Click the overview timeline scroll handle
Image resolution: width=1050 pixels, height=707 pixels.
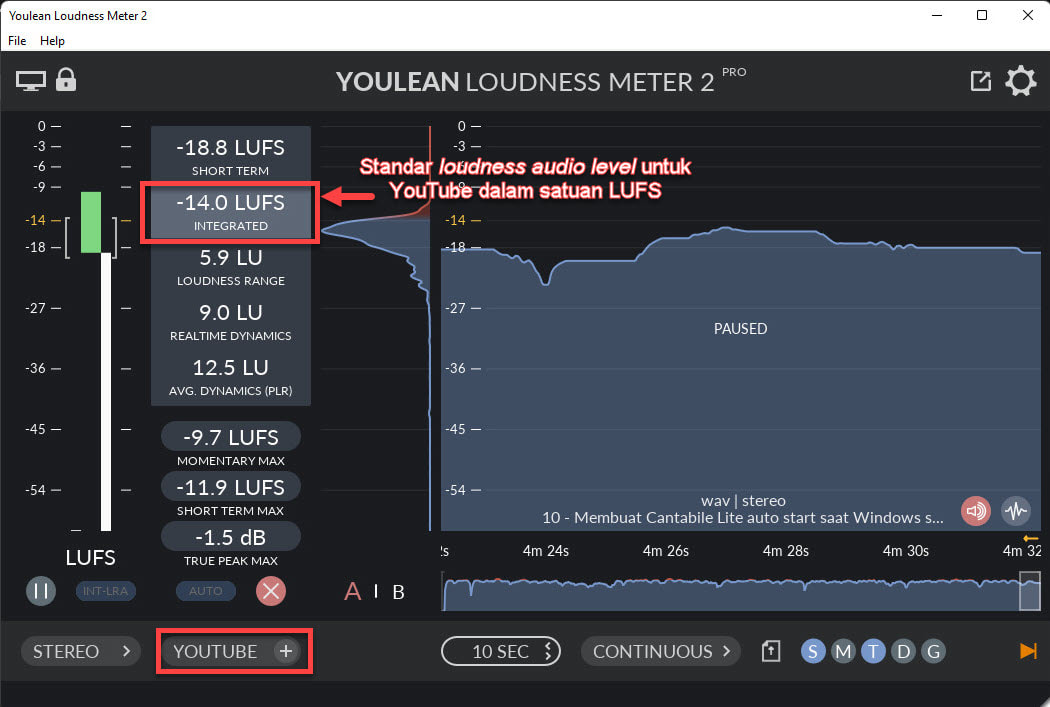pos(1029,591)
